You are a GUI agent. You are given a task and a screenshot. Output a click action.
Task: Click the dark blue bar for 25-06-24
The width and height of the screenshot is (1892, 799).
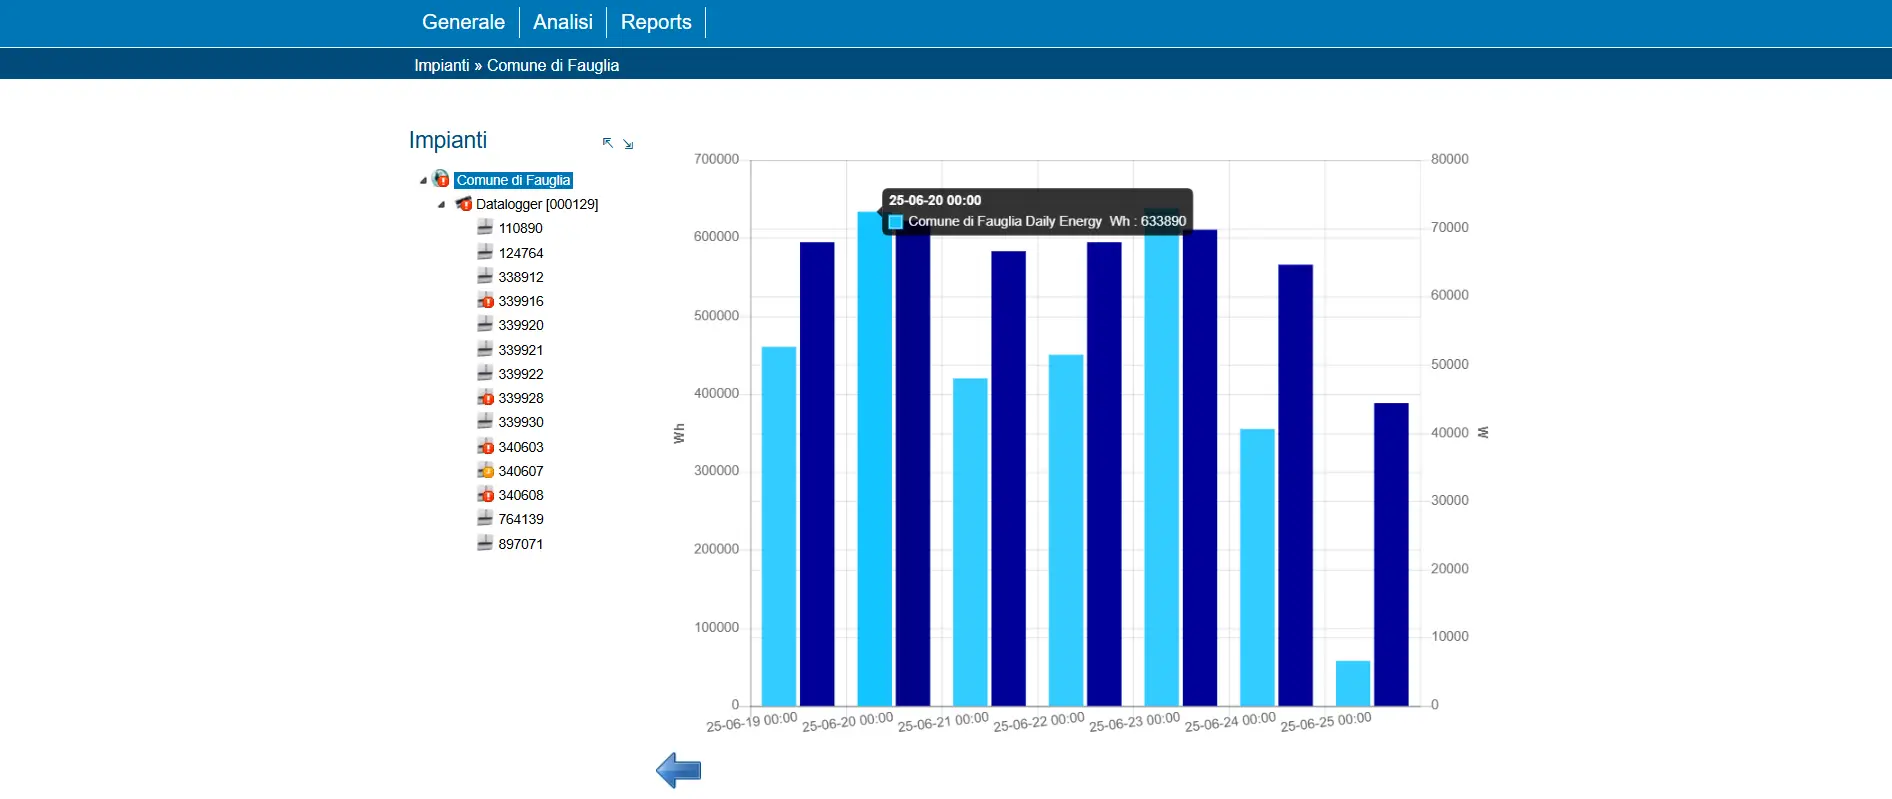click(1295, 485)
